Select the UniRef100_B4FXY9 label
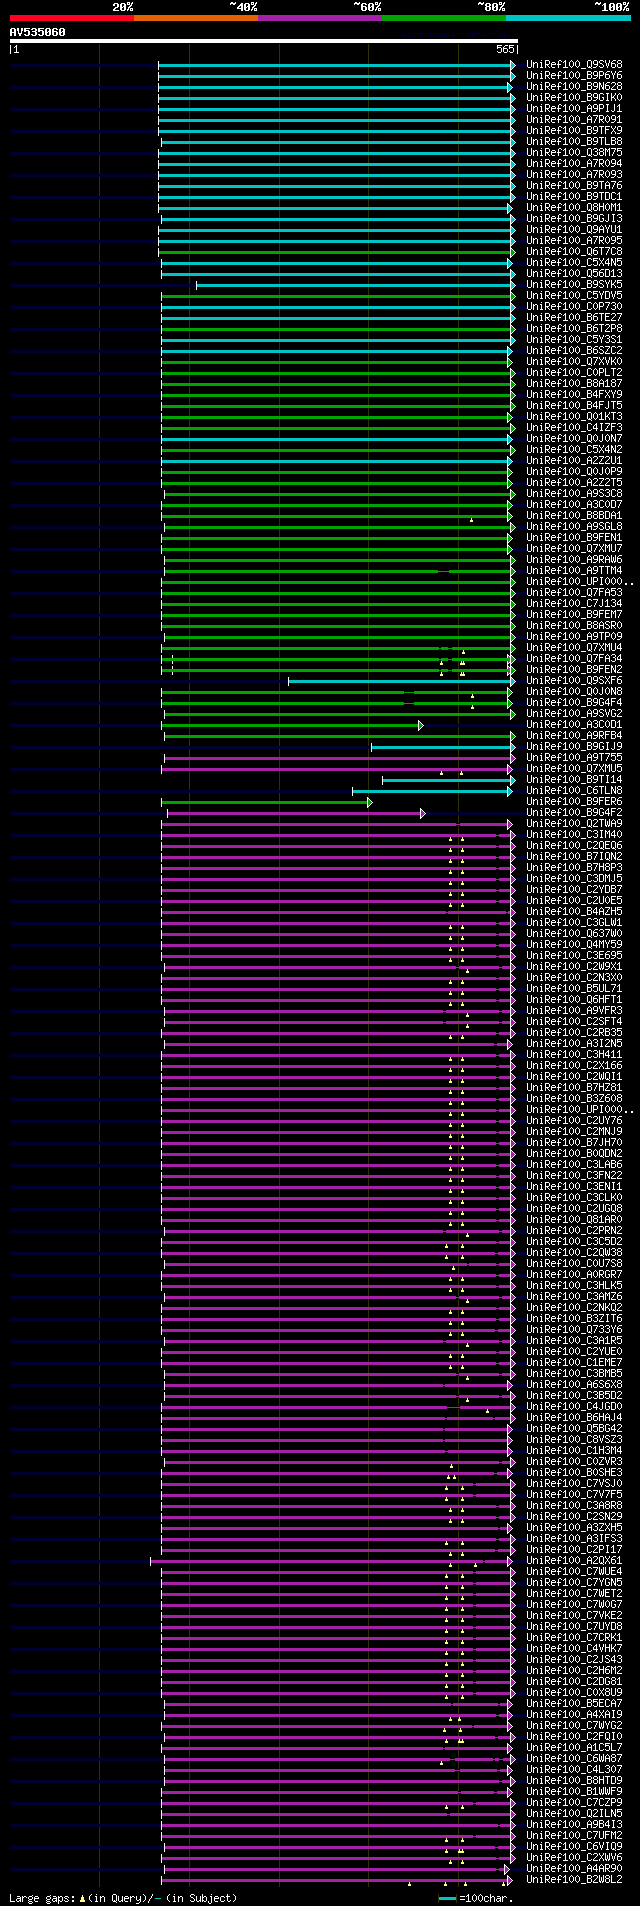The image size is (640, 1906). [x=574, y=395]
